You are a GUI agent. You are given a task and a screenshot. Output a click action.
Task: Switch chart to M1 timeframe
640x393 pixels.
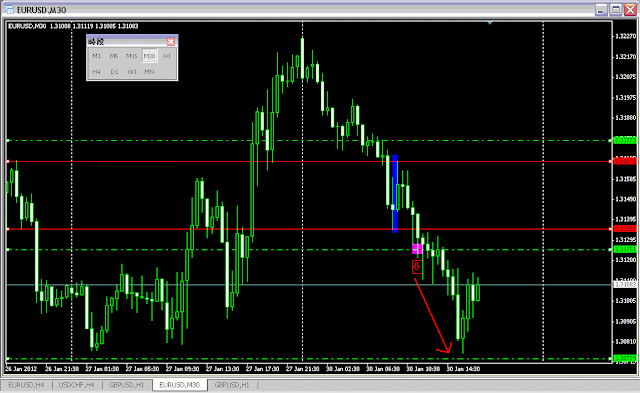point(96,56)
